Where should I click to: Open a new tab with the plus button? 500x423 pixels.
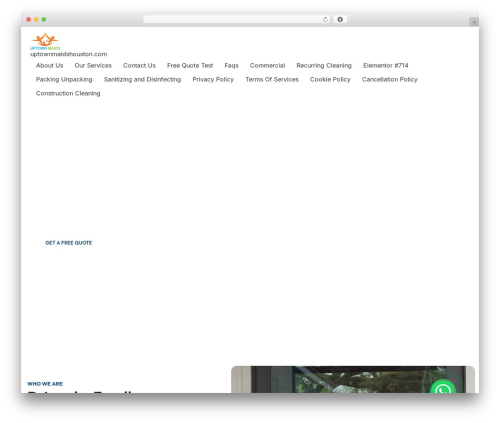pyautogui.click(x=474, y=22)
